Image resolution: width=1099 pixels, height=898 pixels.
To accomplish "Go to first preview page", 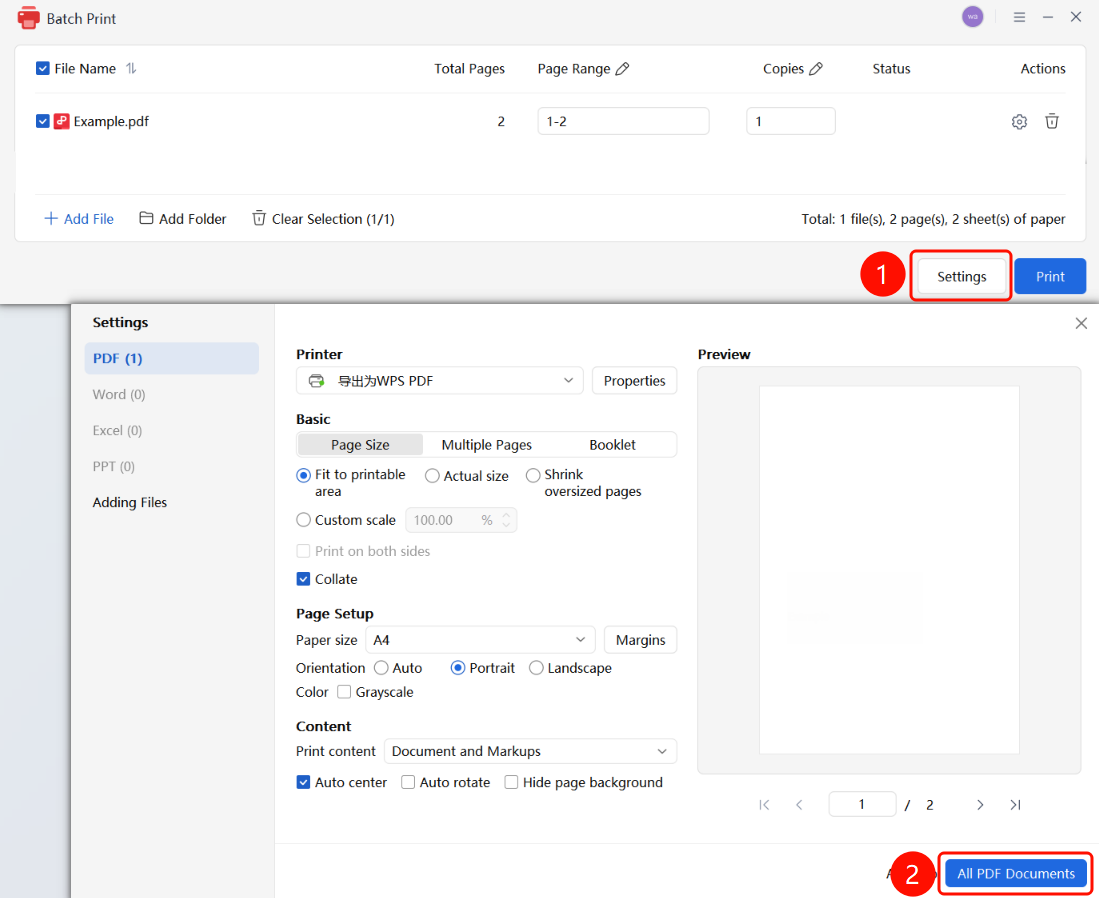I will [764, 805].
